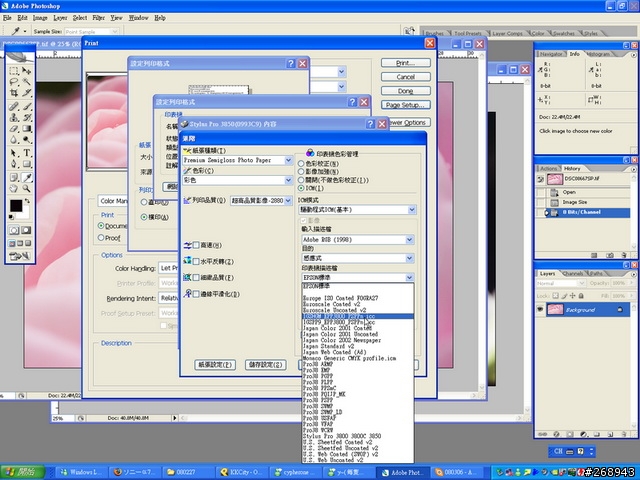Switch to the Channels tab
Viewport: 640px width, 480px height.
573,273
